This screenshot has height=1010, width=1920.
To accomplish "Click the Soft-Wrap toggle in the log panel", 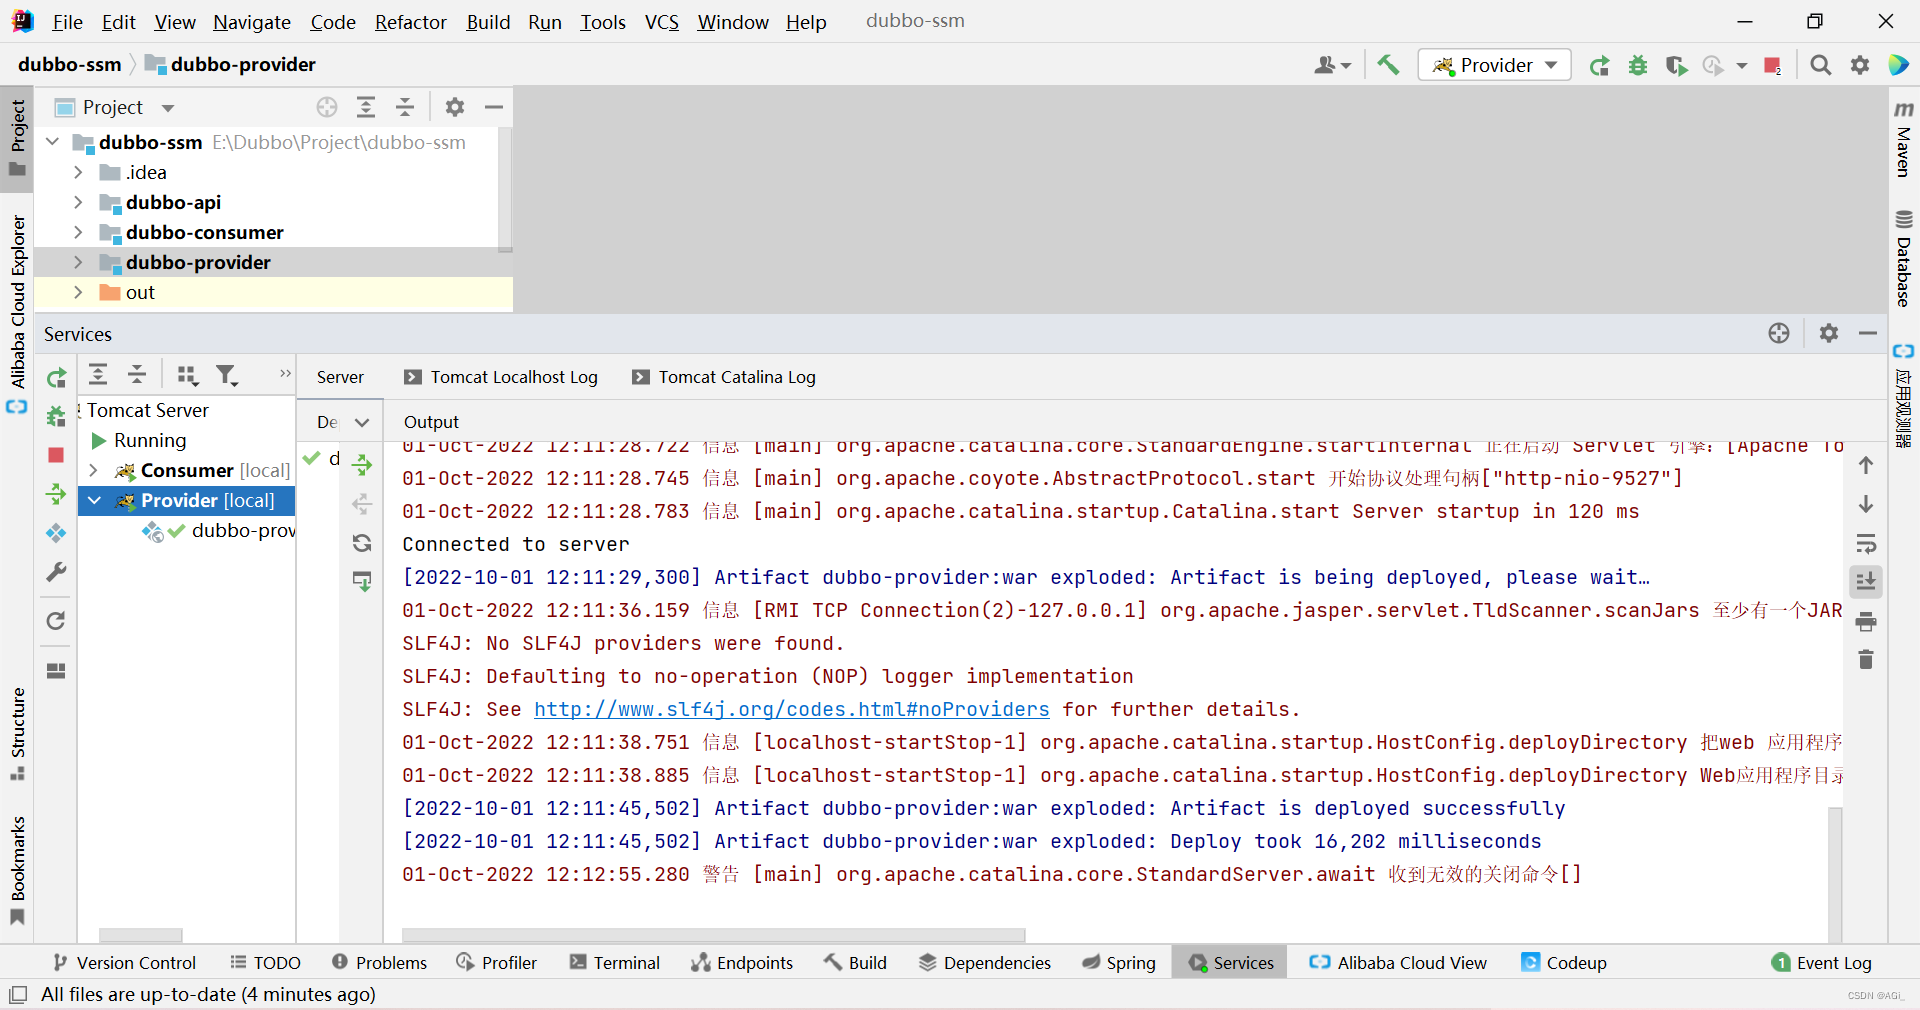I will (1866, 545).
